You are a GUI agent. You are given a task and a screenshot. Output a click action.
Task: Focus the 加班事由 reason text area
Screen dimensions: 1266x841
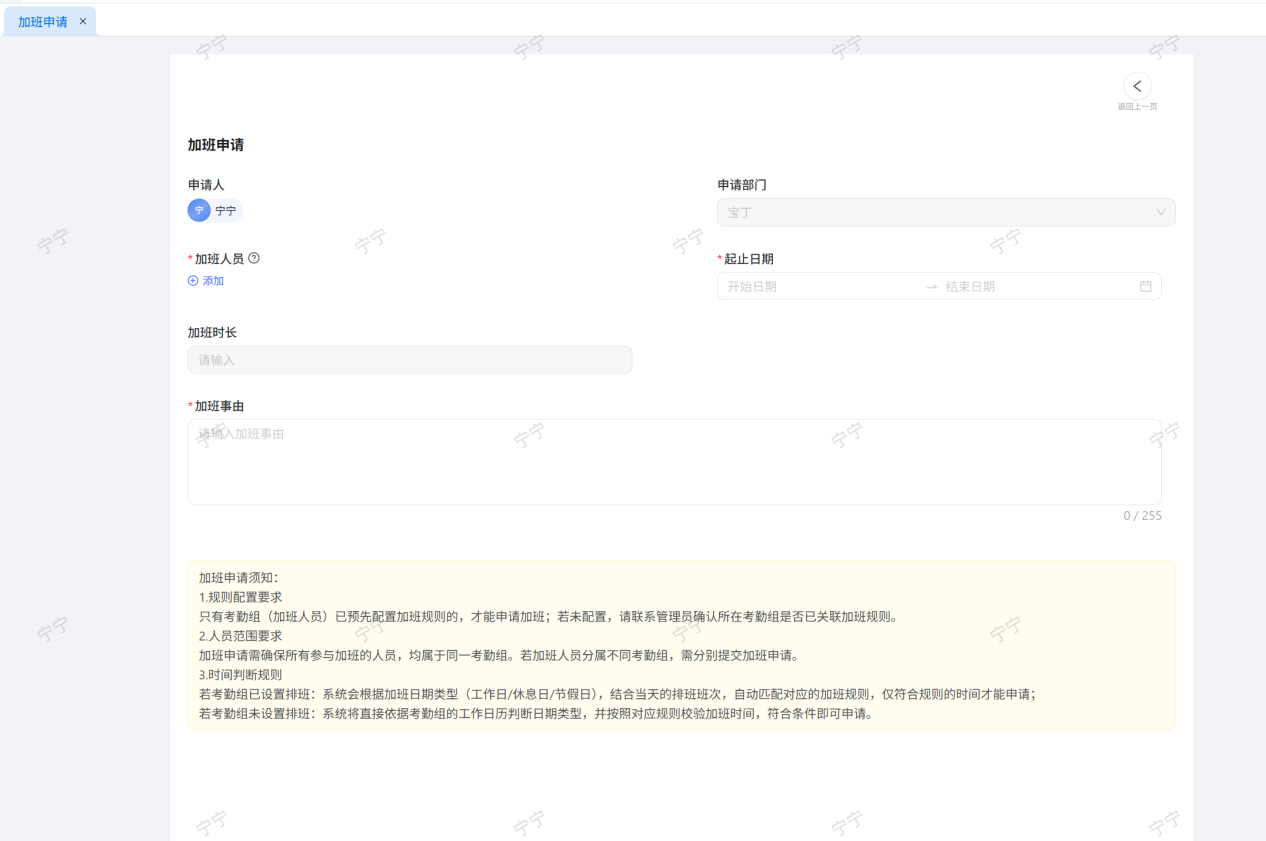[x=674, y=462]
